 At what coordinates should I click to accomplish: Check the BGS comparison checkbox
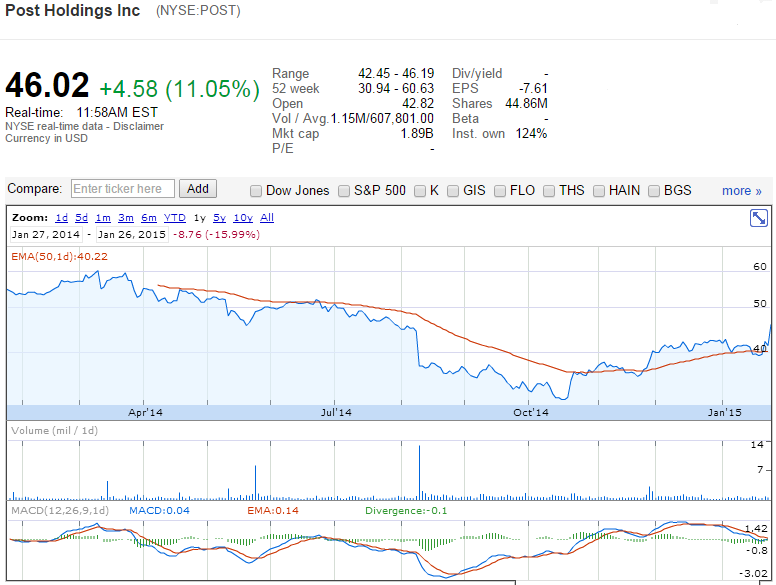point(654,191)
